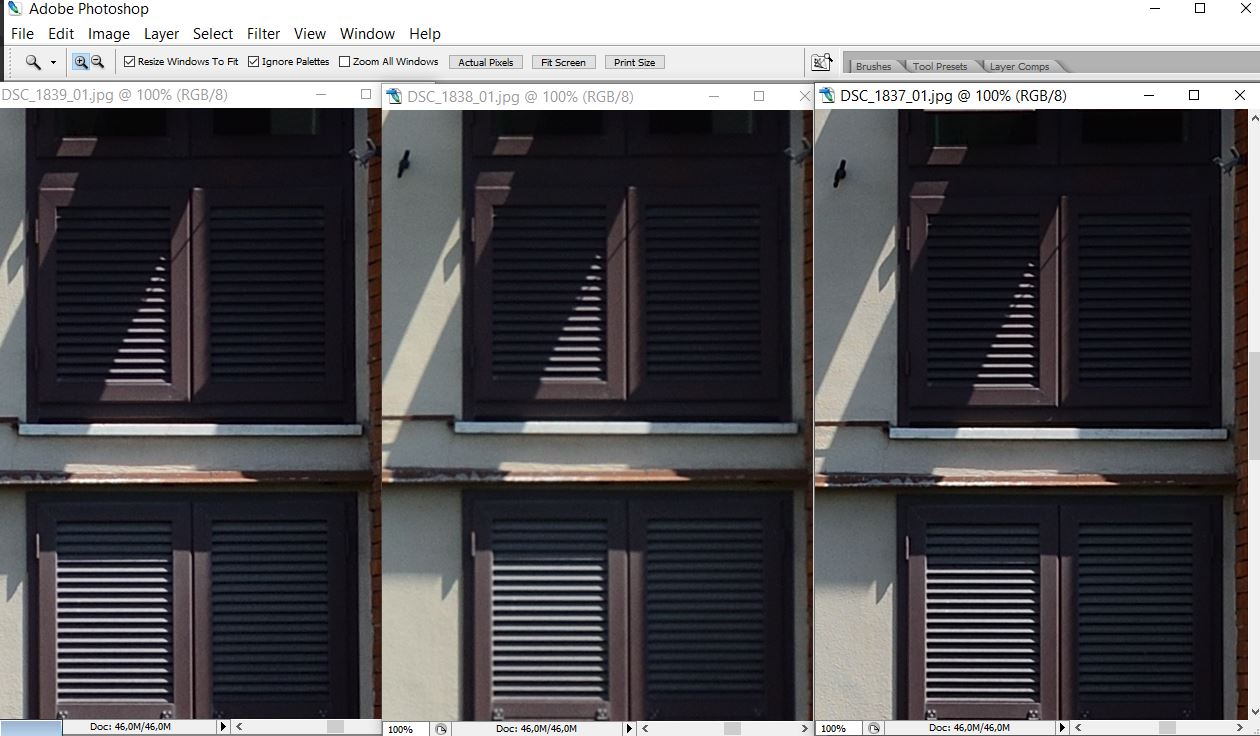
Task: Click the Adobe Photoshop app icon in title bar
Action: pos(14,9)
